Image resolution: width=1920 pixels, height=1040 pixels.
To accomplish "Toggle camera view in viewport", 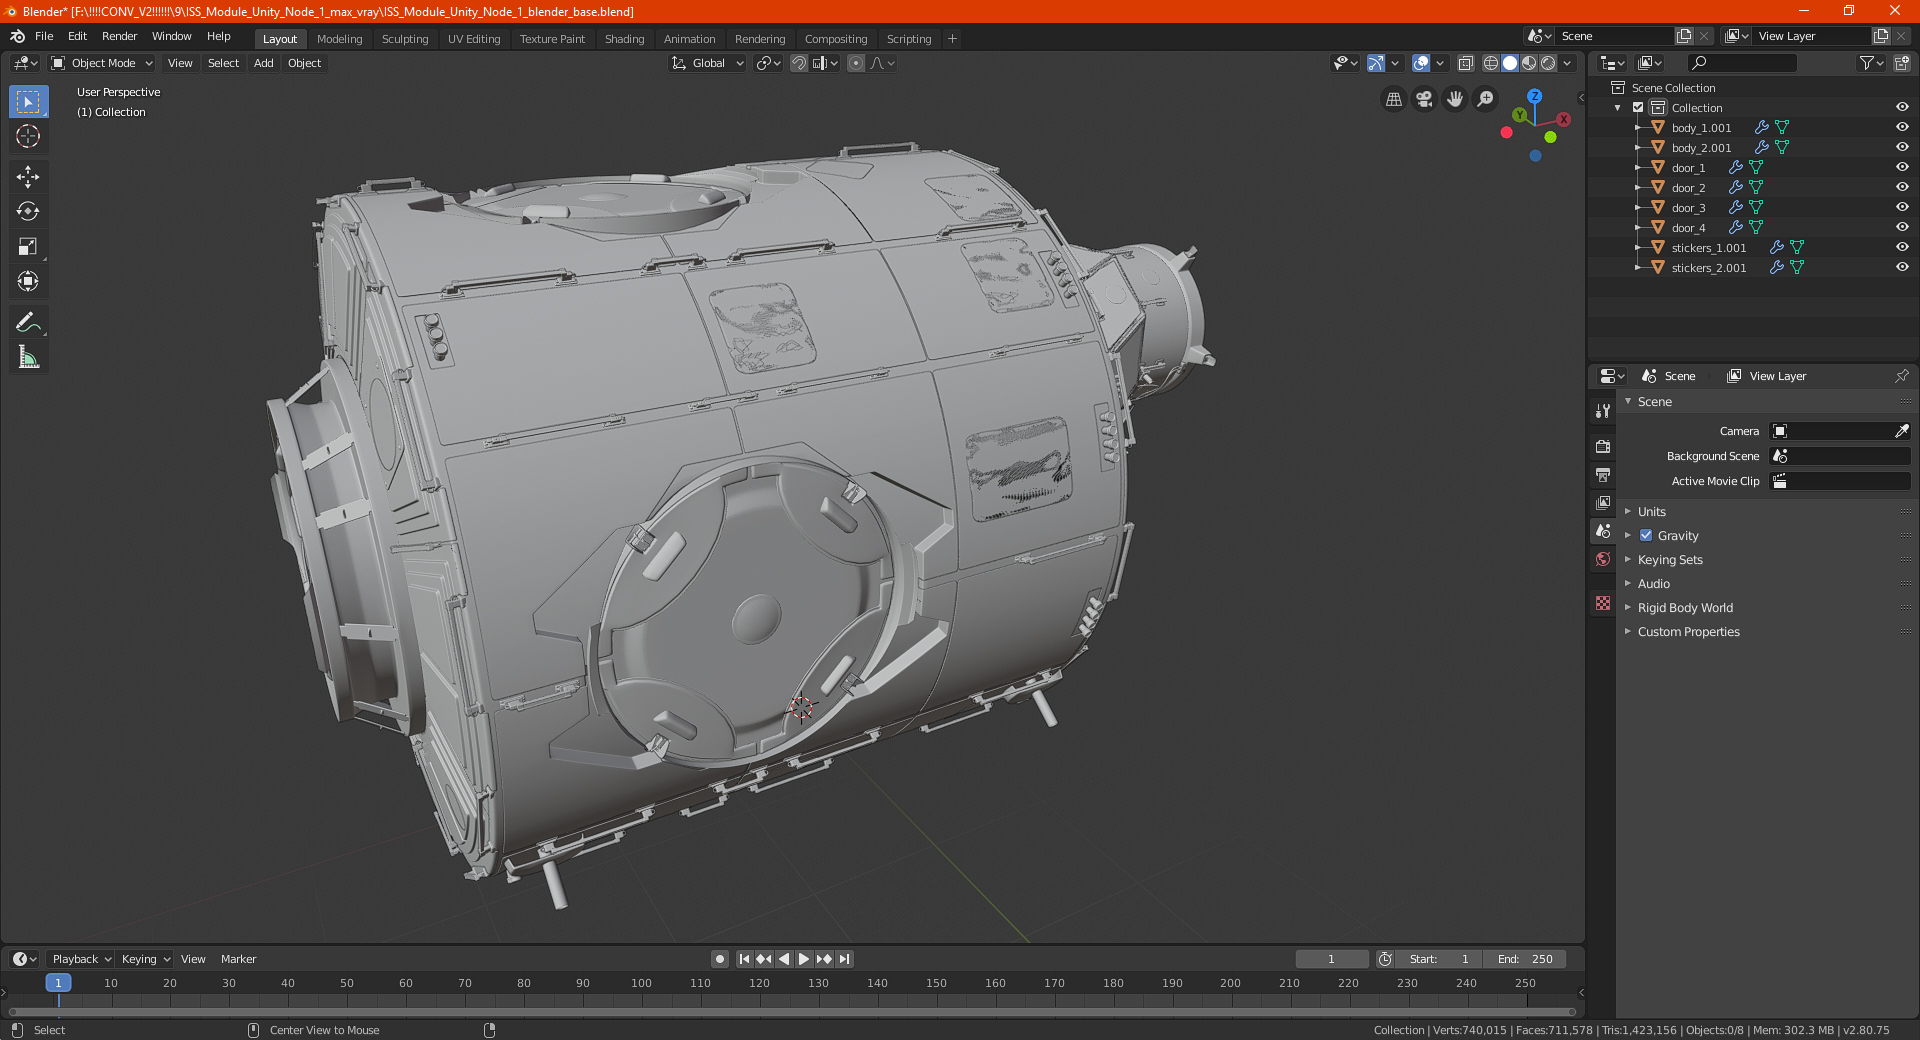I will pyautogui.click(x=1424, y=99).
